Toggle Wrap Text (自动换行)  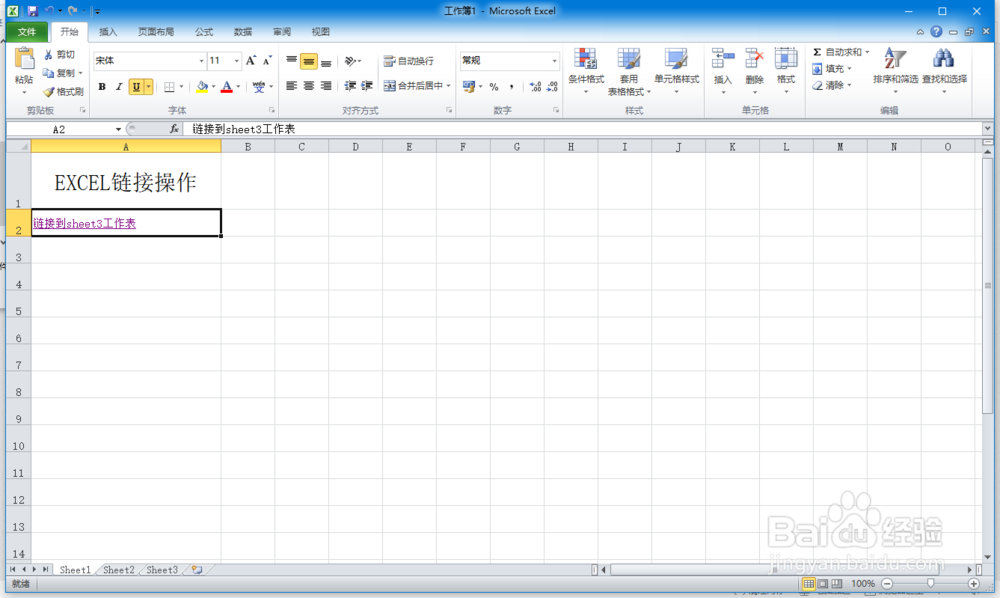[409, 61]
